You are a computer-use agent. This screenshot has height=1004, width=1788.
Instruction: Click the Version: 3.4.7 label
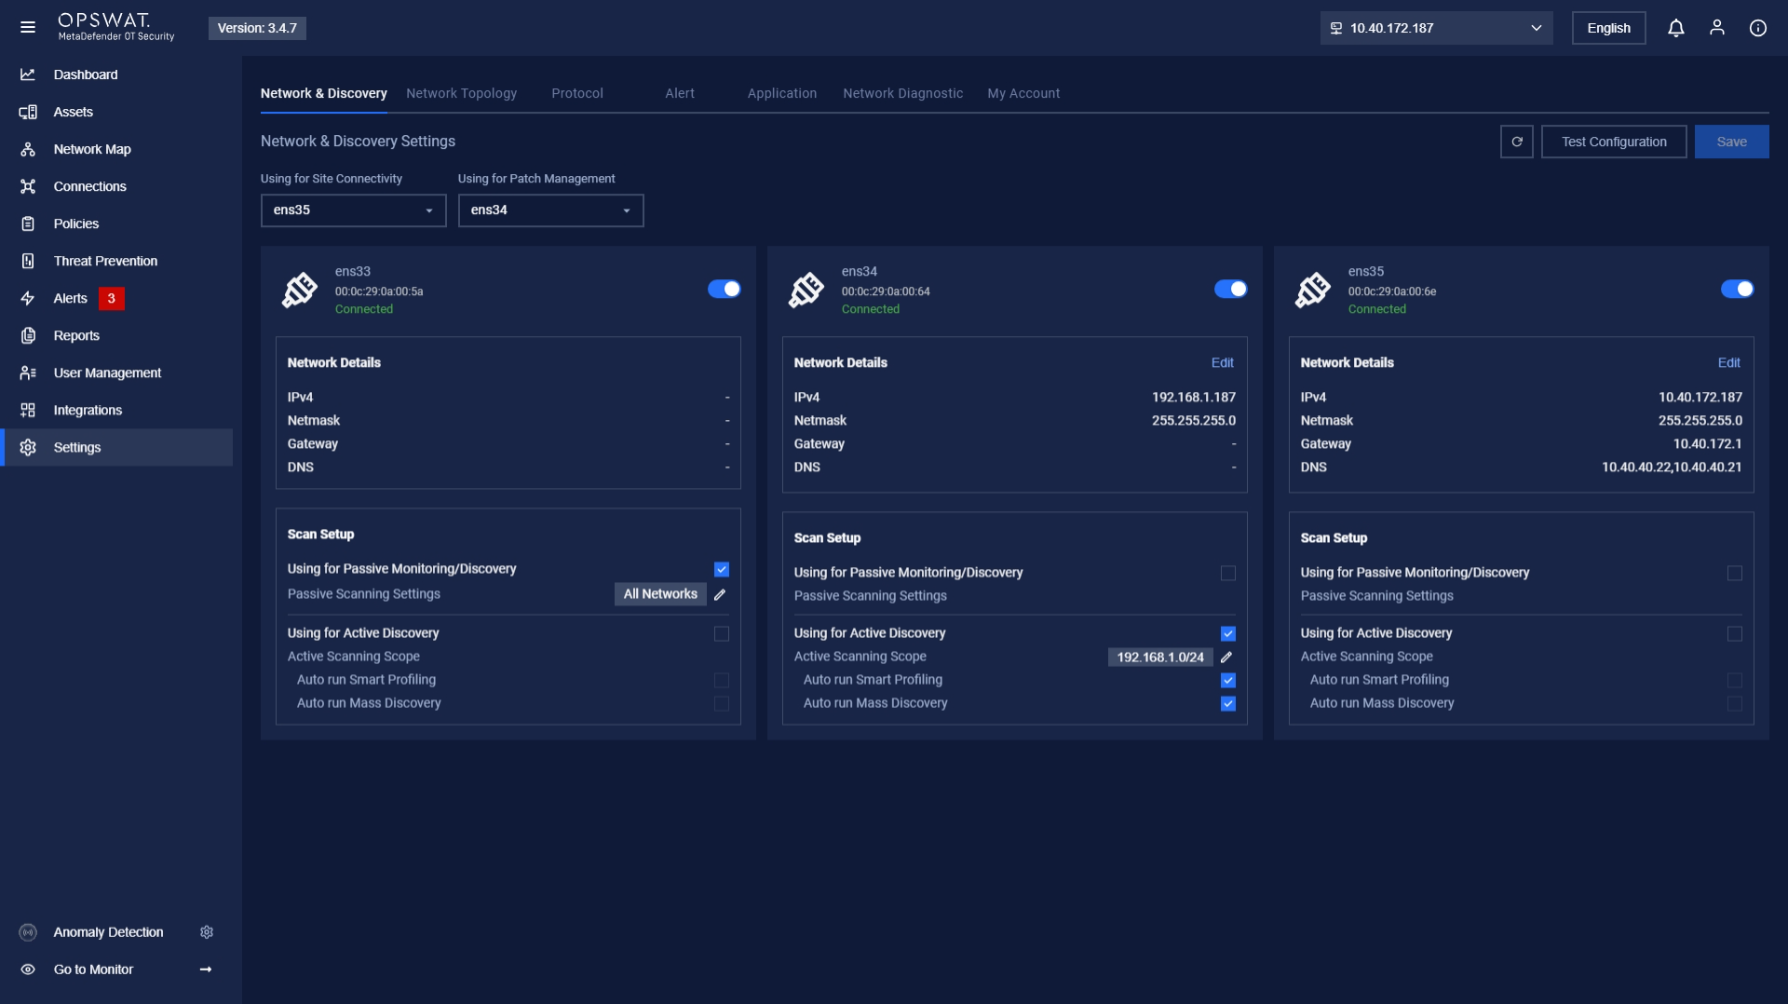pyautogui.click(x=257, y=28)
